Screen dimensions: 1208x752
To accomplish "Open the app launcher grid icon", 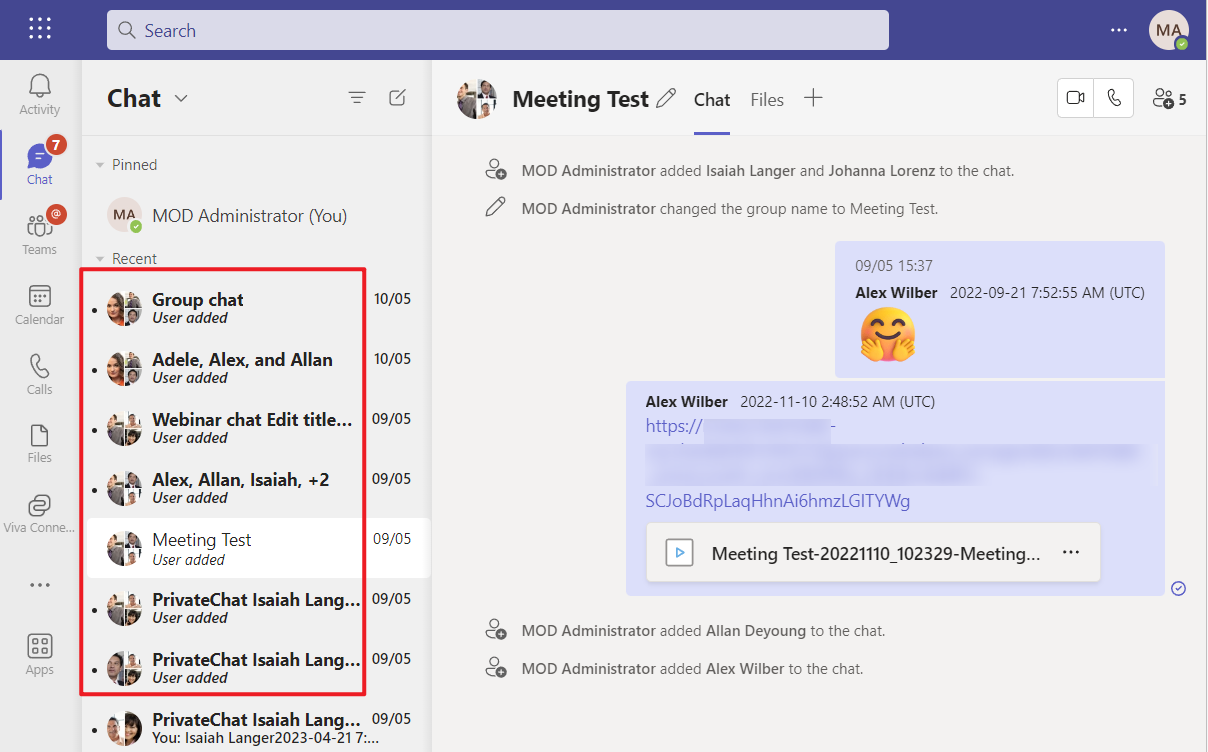I will click(x=40, y=29).
